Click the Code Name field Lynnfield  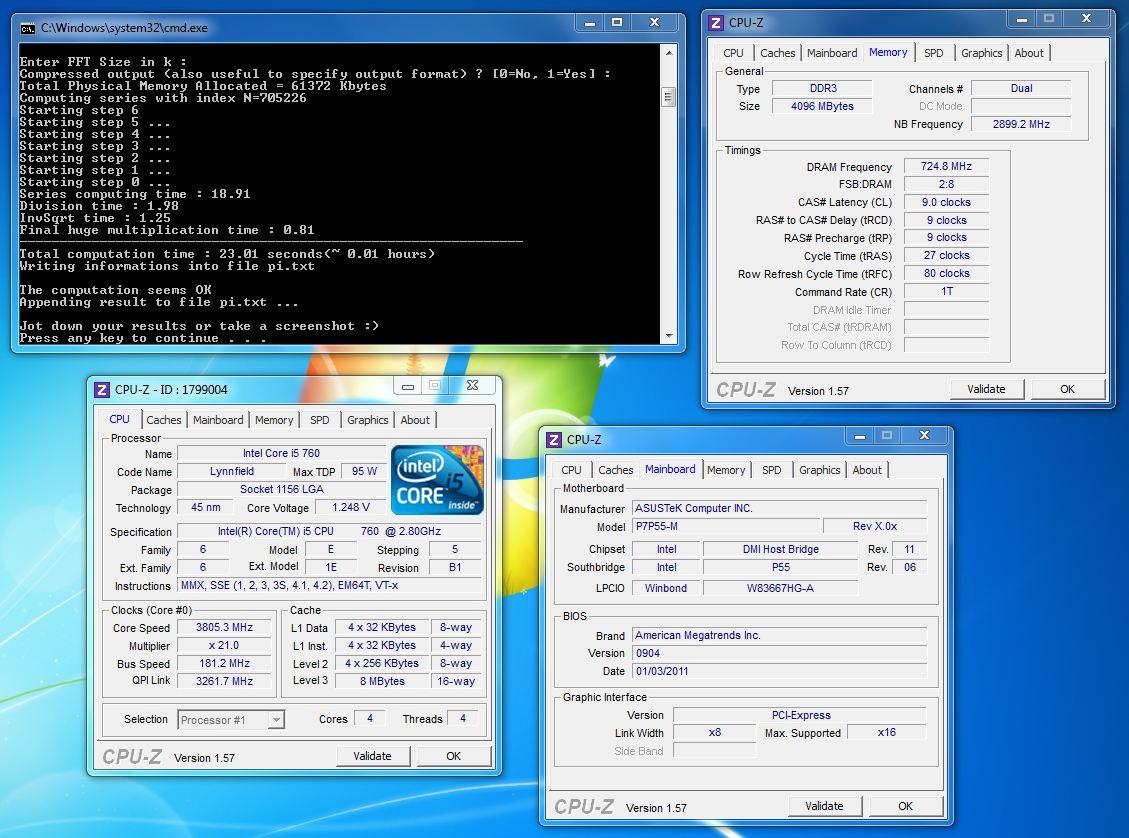232,471
